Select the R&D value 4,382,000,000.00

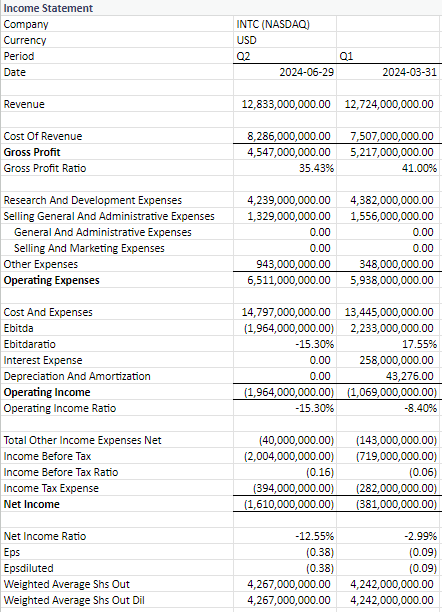tap(392, 200)
